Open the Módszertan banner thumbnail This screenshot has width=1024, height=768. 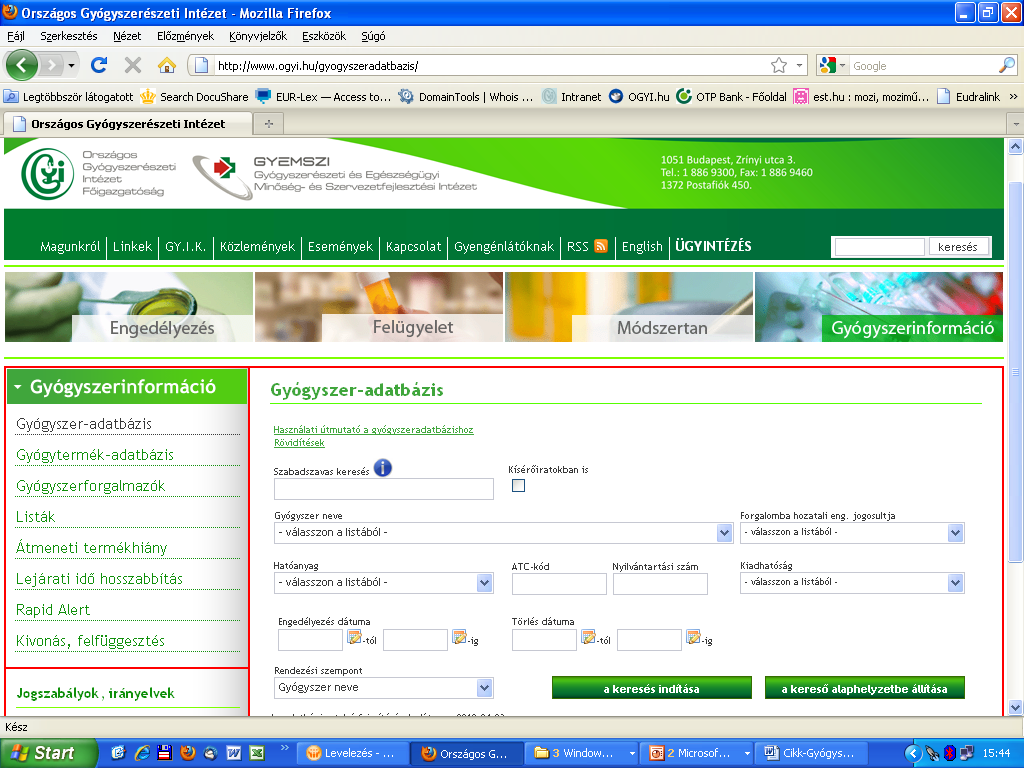click(x=629, y=307)
